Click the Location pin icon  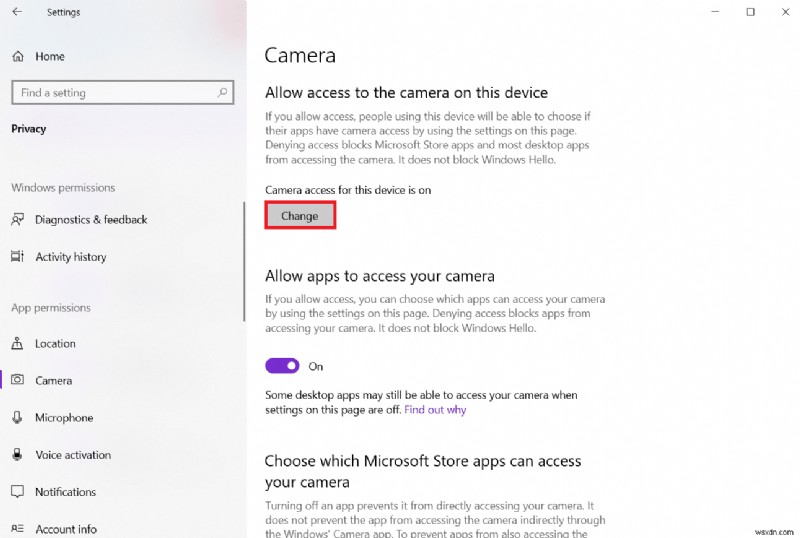(x=18, y=344)
